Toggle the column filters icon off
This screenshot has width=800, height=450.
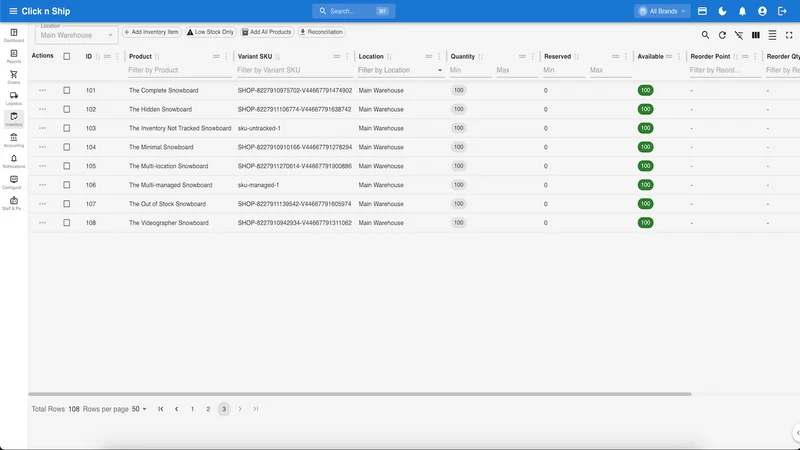click(x=739, y=35)
